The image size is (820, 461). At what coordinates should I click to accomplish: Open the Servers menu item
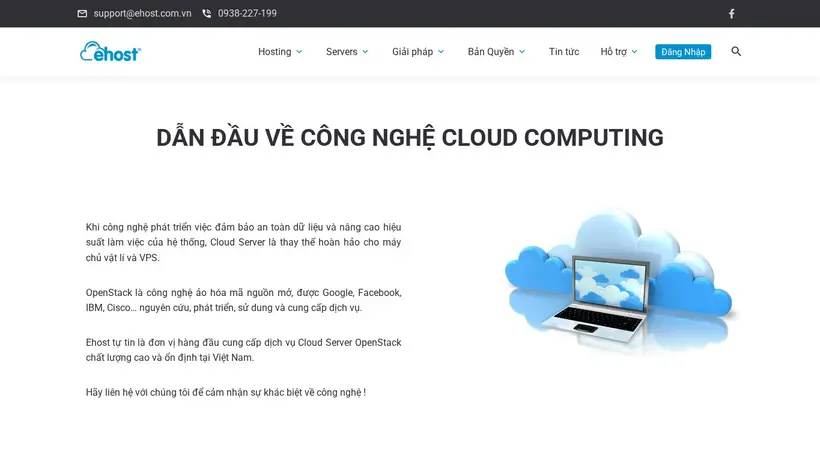click(341, 52)
